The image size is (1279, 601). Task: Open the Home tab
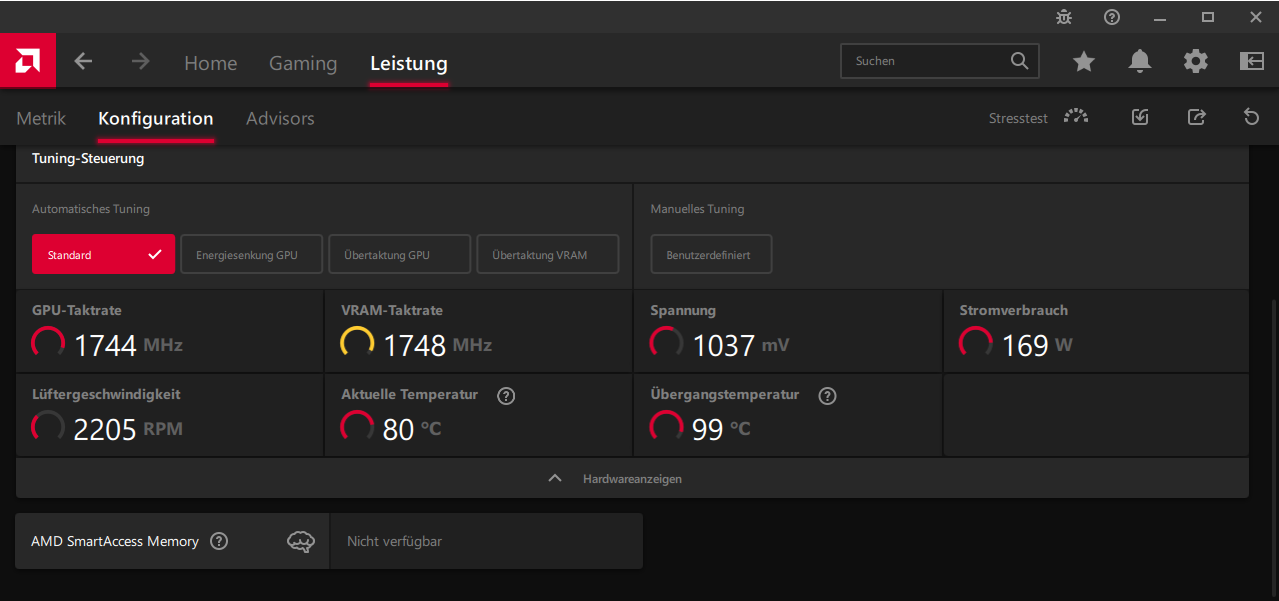tap(210, 63)
